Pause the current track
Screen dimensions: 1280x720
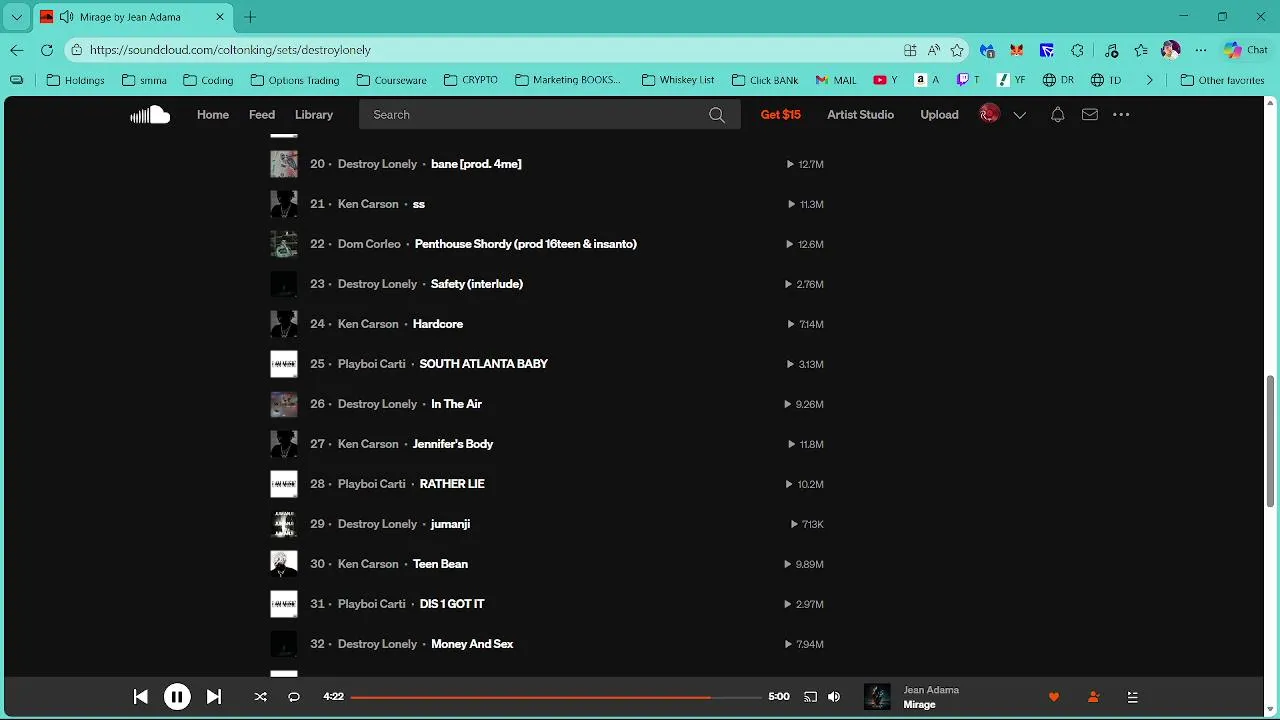(177, 697)
